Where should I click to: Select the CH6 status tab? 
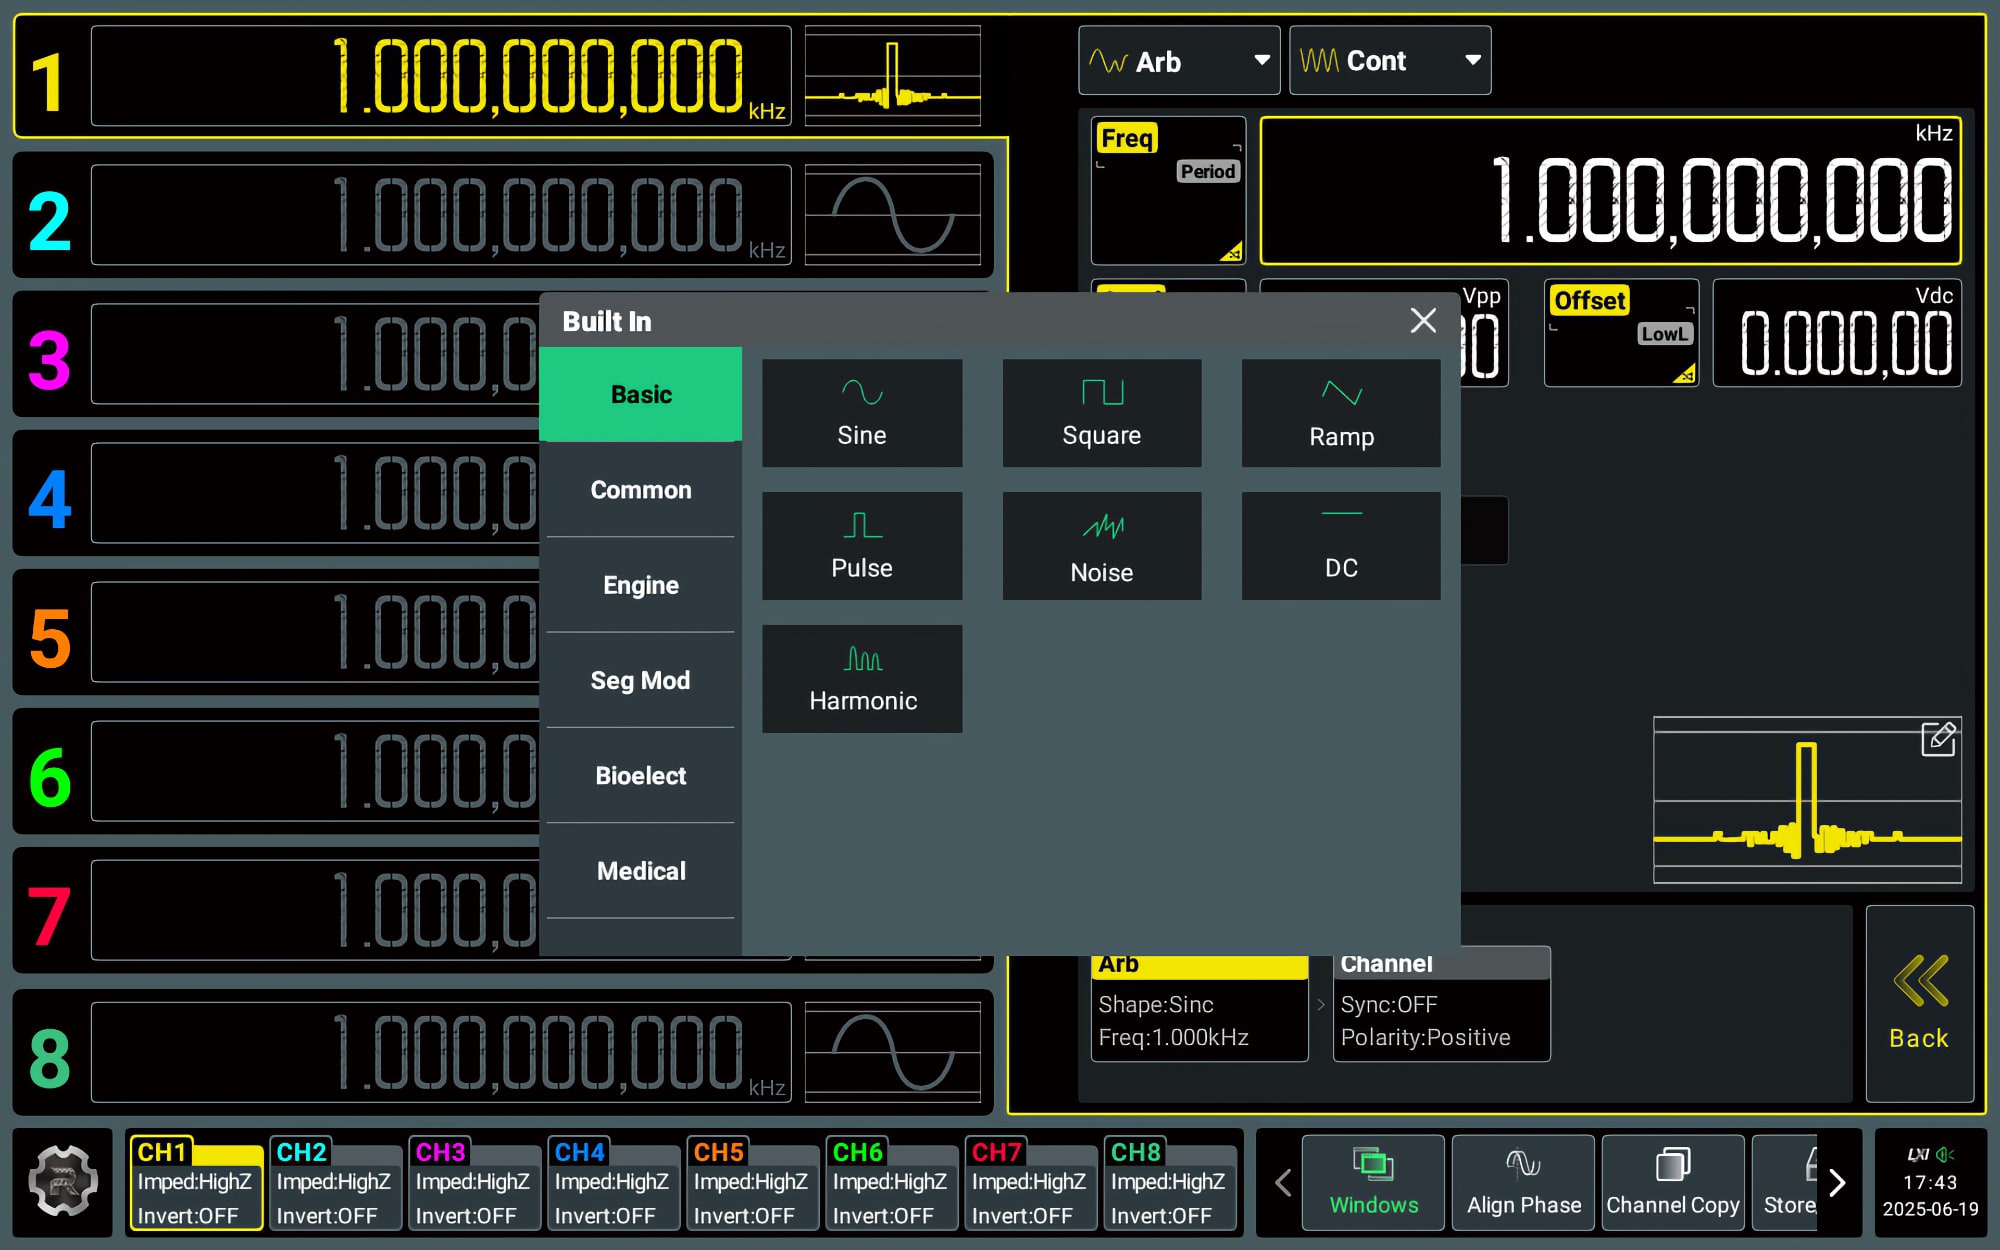point(892,1183)
